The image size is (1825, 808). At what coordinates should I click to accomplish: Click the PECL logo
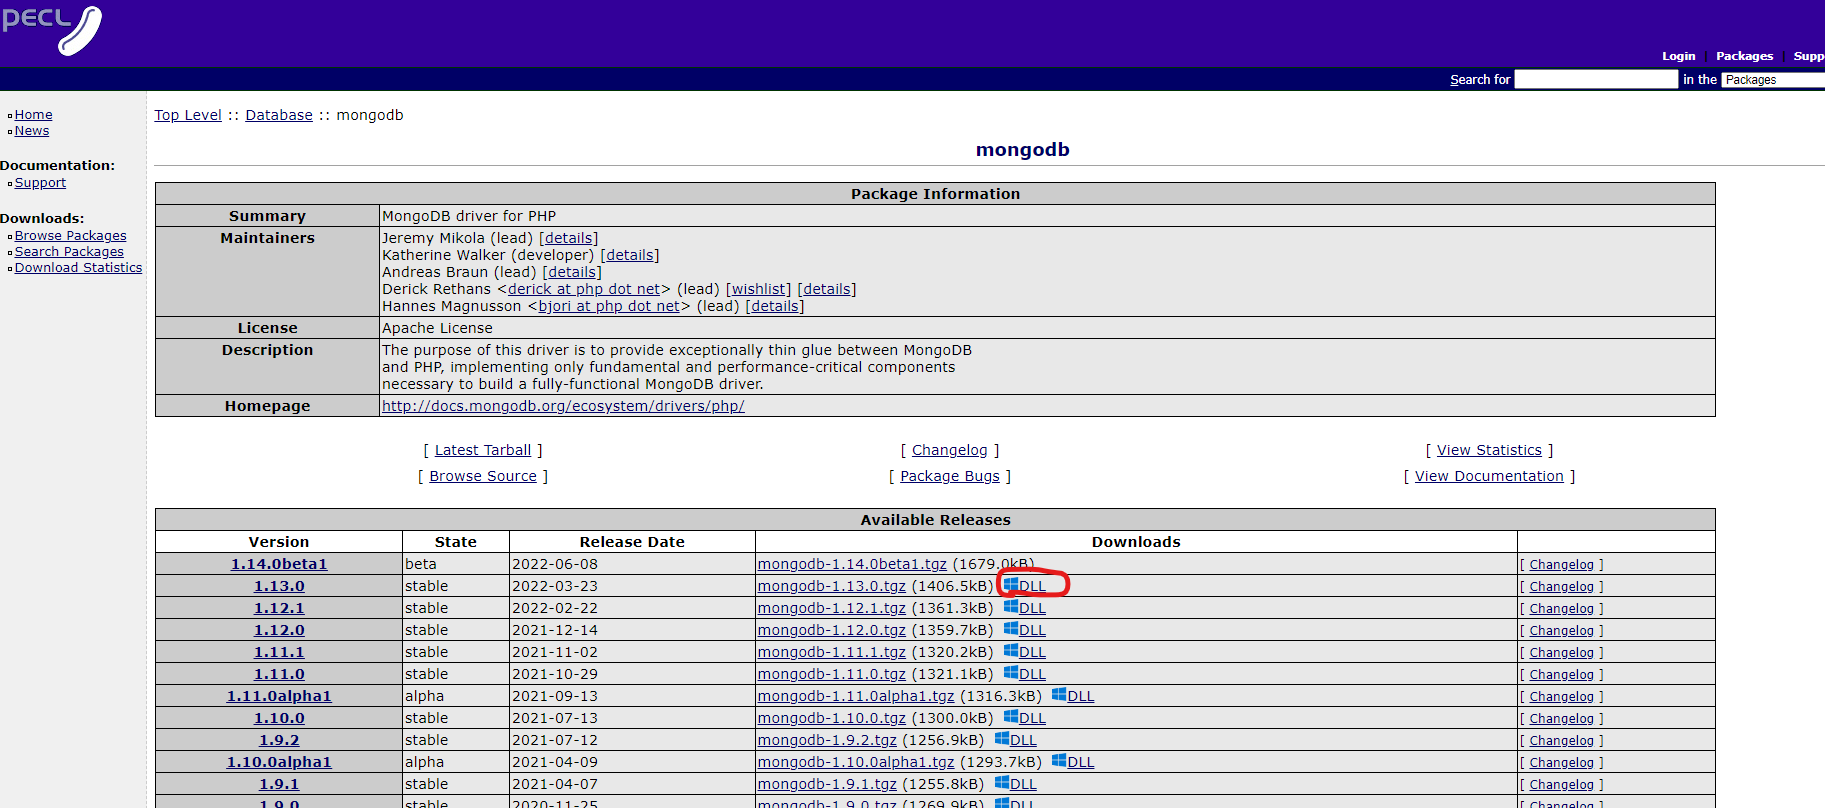52,30
